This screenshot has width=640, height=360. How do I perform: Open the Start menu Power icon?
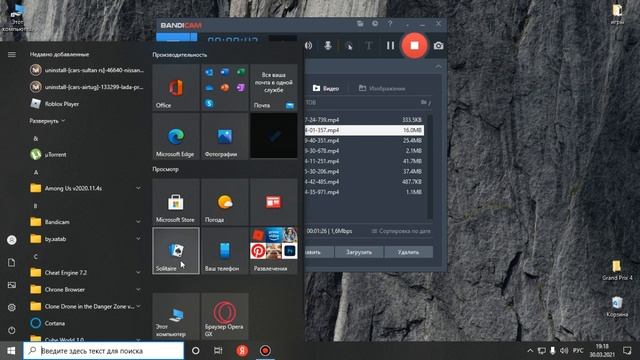click(11, 330)
